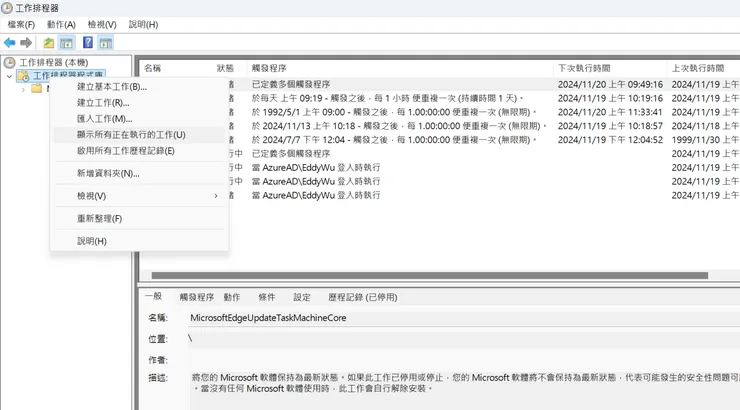Viewport: 740px width, 410px height.
Task: Expand the 檢視(V) submenu in context menu
Action: tap(139, 196)
